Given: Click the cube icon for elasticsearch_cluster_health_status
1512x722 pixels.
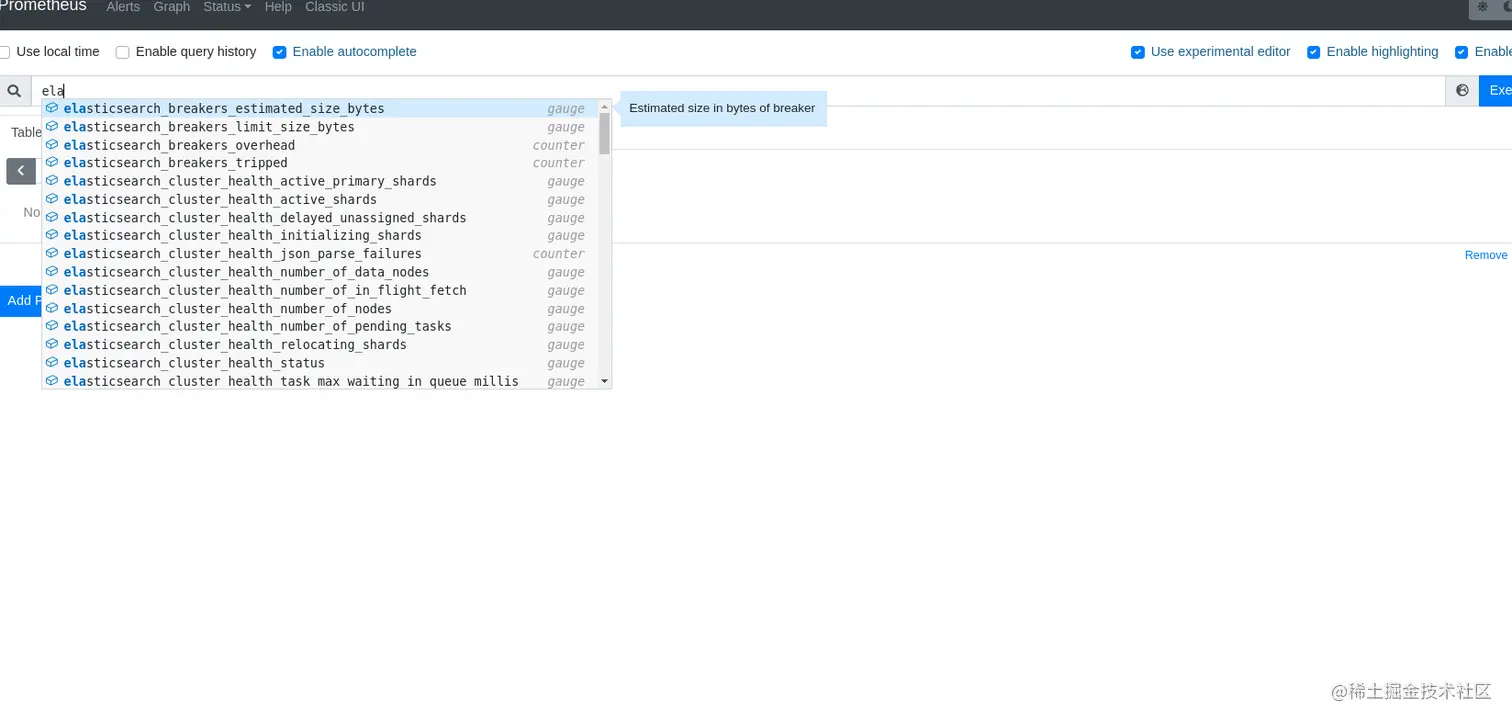Looking at the screenshot, I should coord(52,362).
